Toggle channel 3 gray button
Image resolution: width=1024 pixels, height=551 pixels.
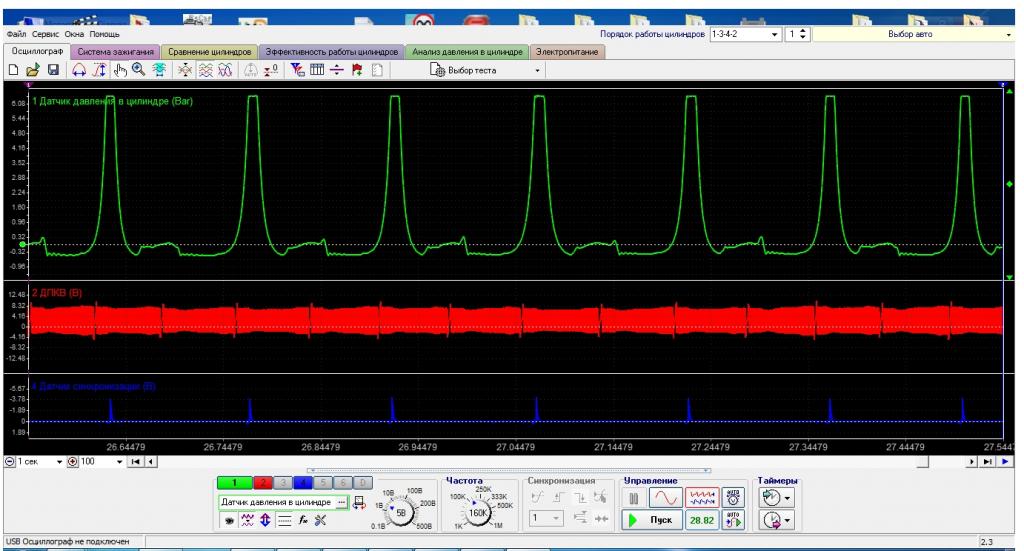tap(283, 483)
